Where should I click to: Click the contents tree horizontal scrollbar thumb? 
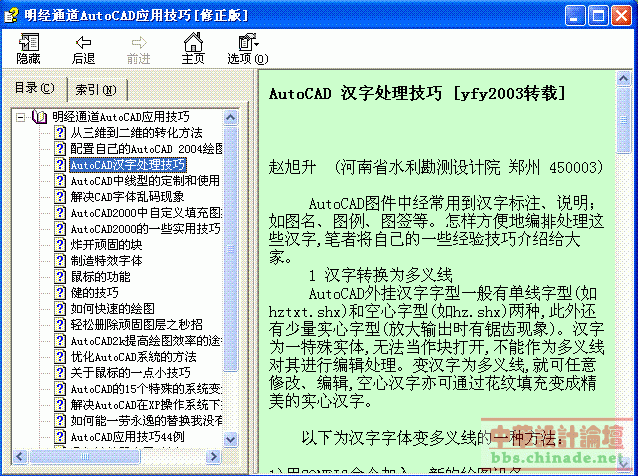(85, 456)
